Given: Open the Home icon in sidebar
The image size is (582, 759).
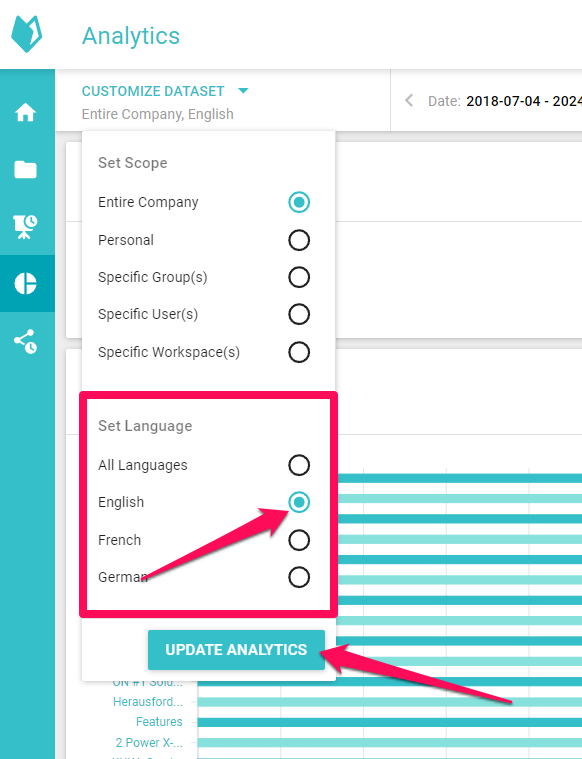Looking at the screenshot, I should pyautogui.click(x=25, y=112).
